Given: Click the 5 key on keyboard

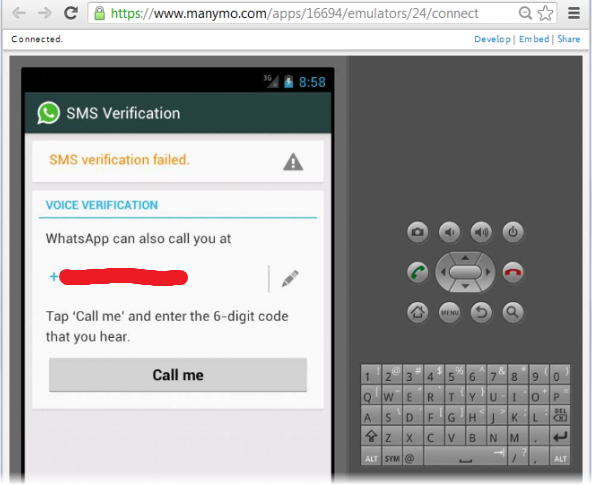Looking at the screenshot, I should coord(455,375).
